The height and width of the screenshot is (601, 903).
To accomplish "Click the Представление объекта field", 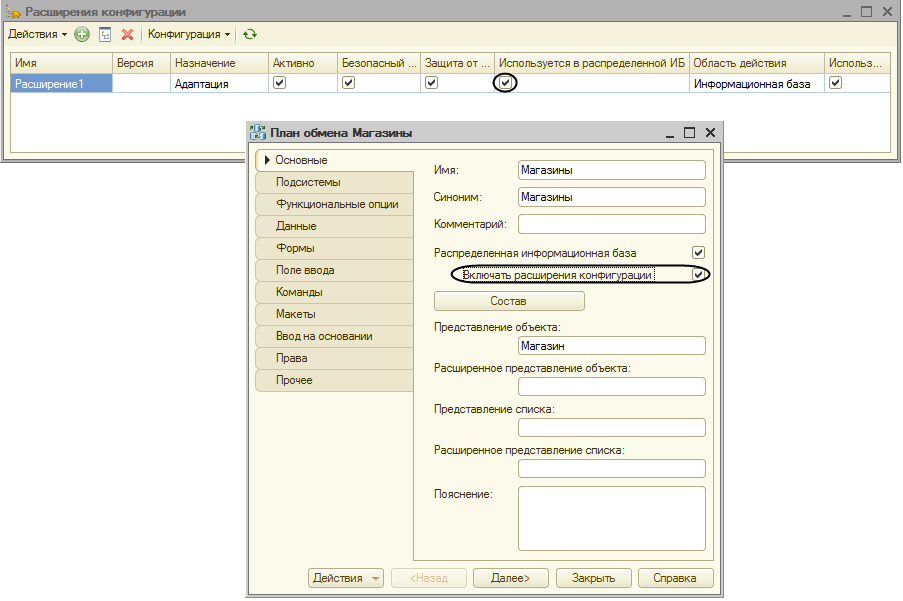I will (x=612, y=346).
